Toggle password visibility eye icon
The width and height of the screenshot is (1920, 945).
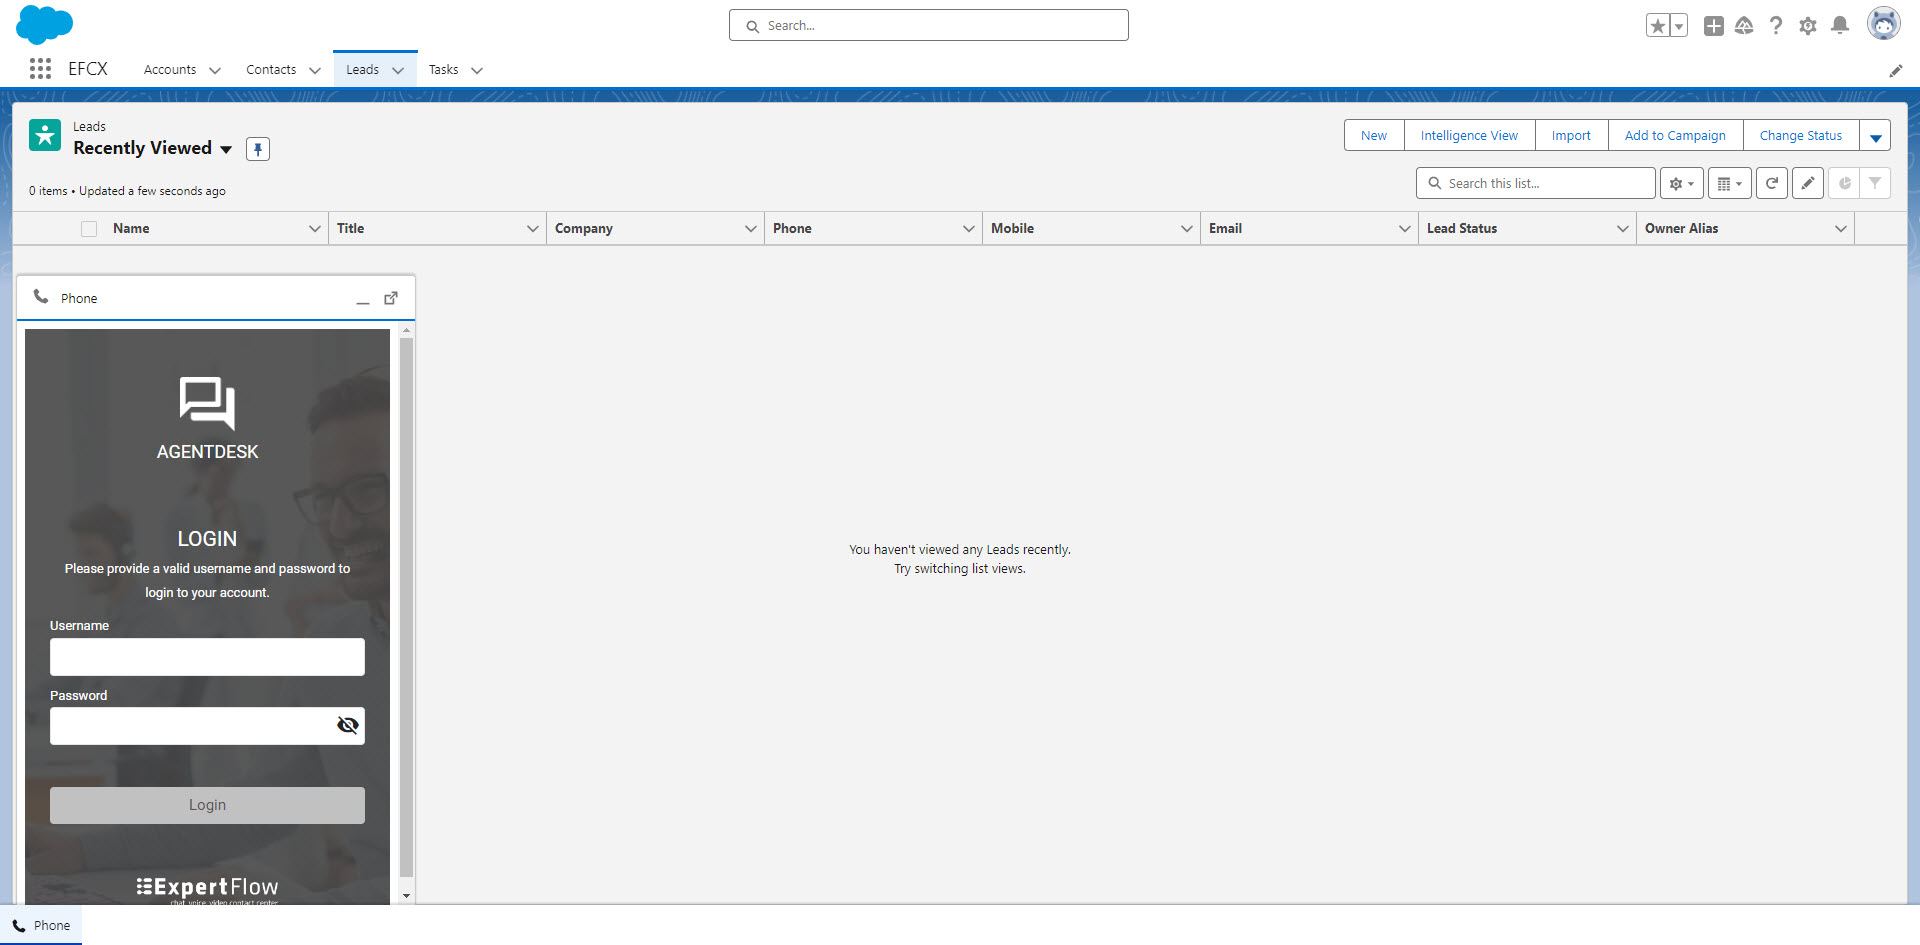[347, 726]
